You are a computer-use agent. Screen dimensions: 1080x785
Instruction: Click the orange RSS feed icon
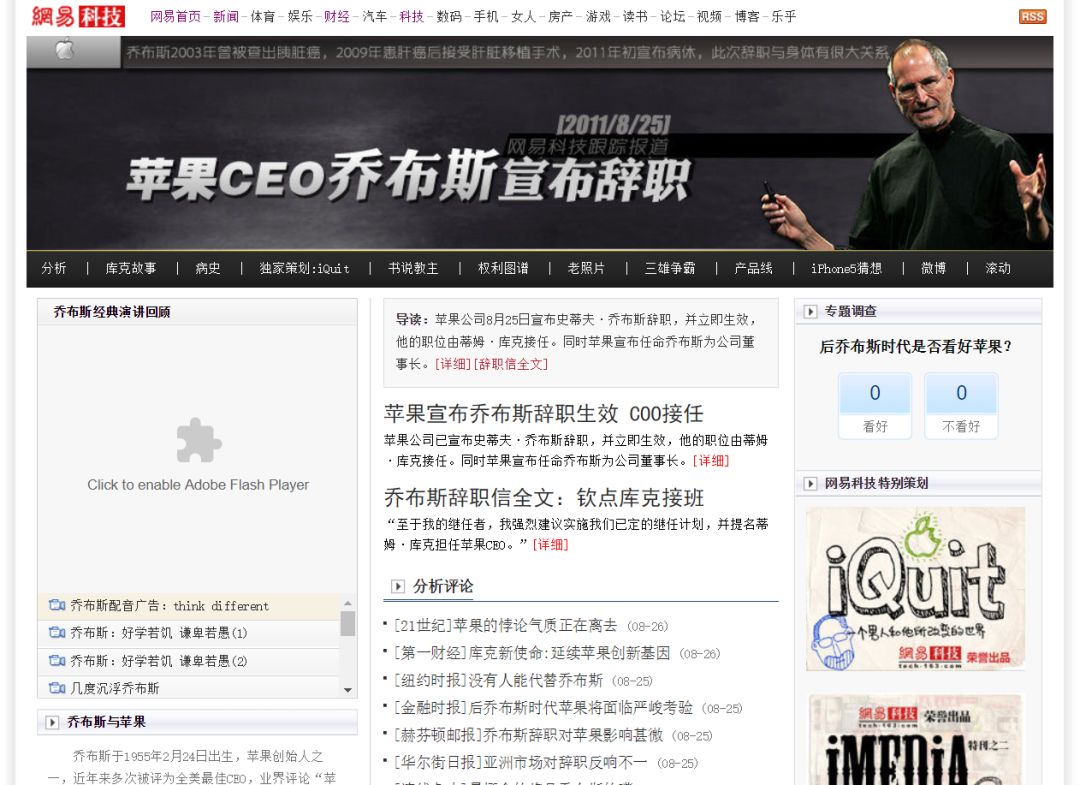pos(1032,16)
